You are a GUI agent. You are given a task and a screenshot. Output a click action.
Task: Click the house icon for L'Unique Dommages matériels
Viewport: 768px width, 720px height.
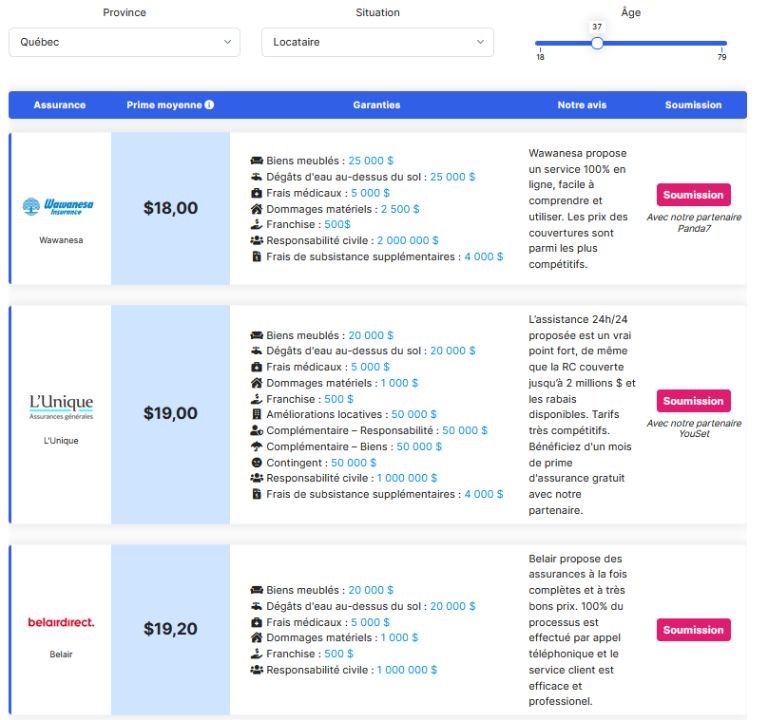(x=257, y=383)
